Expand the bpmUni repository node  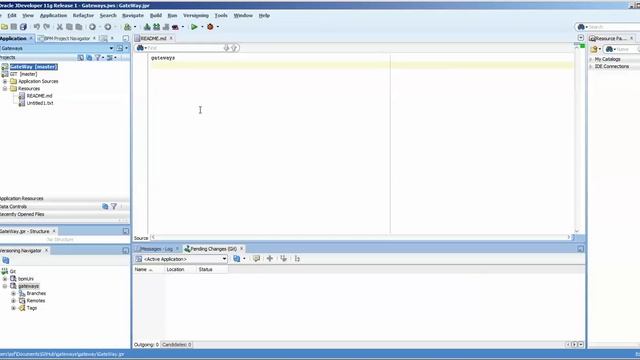[x=5, y=279]
